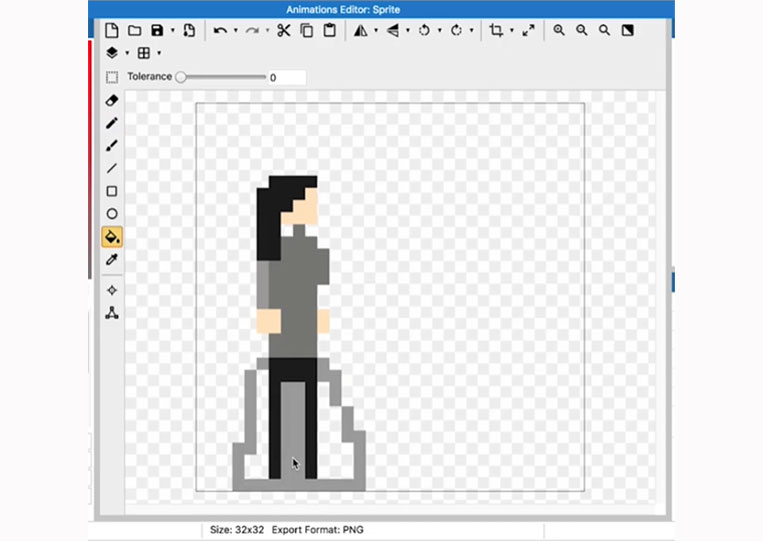The height and width of the screenshot is (541, 763).
Task: Expand the grid options dropdown arrow
Action: click(x=159, y=53)
